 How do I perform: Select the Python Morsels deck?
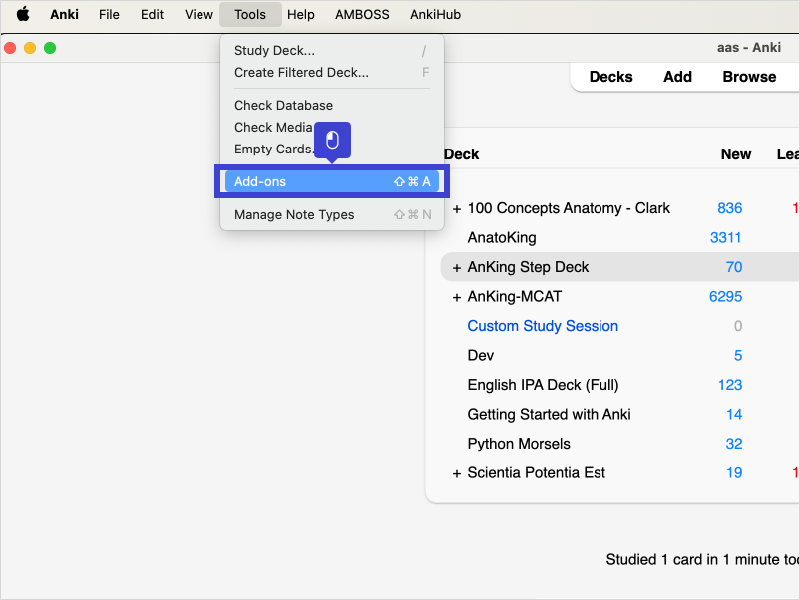pos(519,444)
